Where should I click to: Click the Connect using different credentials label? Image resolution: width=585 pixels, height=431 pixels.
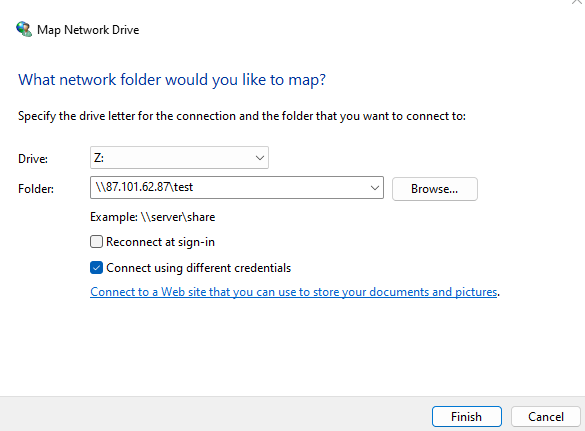[198, 268]
